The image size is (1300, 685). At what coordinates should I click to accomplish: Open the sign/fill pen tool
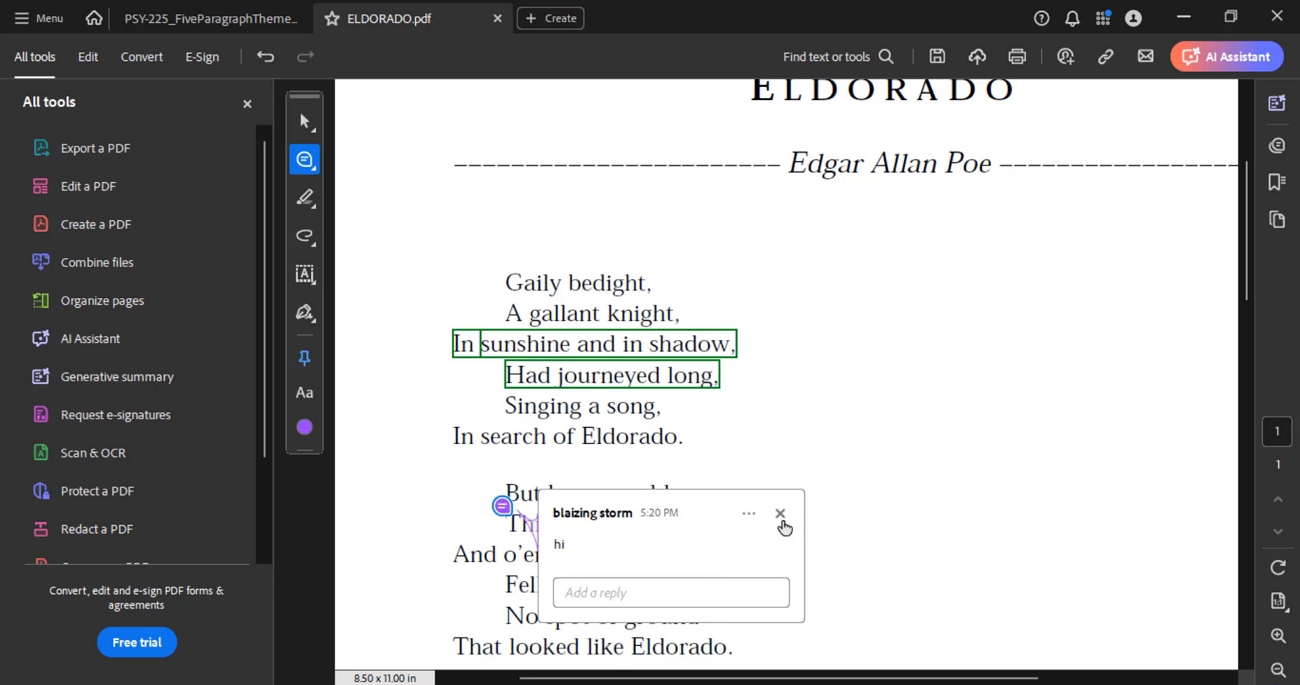pyautogui.click(x=305, y=313)
